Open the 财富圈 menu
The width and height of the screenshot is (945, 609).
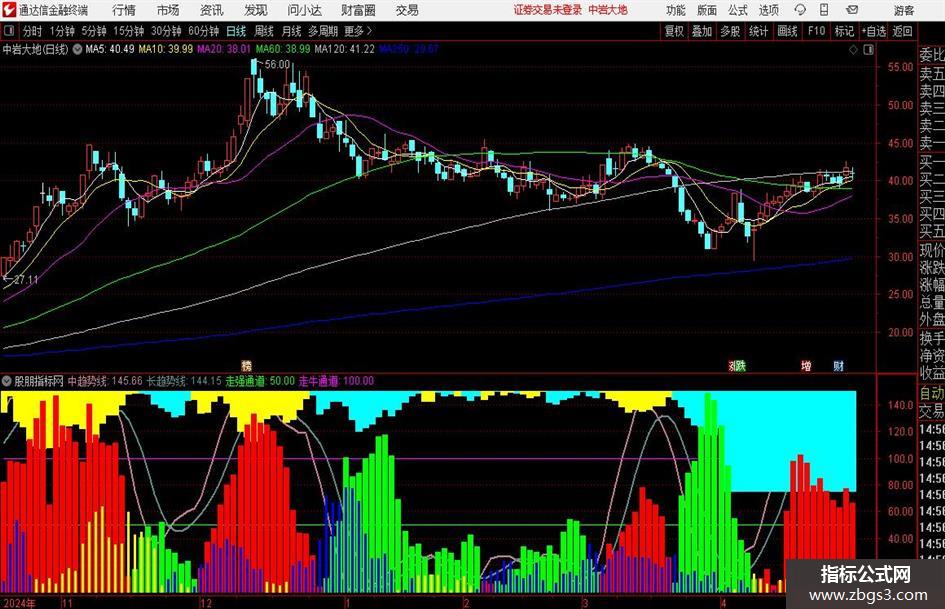click(x=358, y=10)
